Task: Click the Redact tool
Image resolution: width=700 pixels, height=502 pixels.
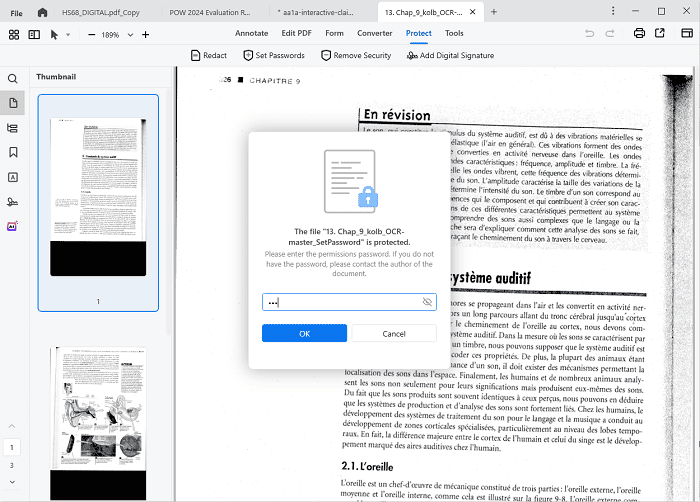Action: tap(208, 56)
